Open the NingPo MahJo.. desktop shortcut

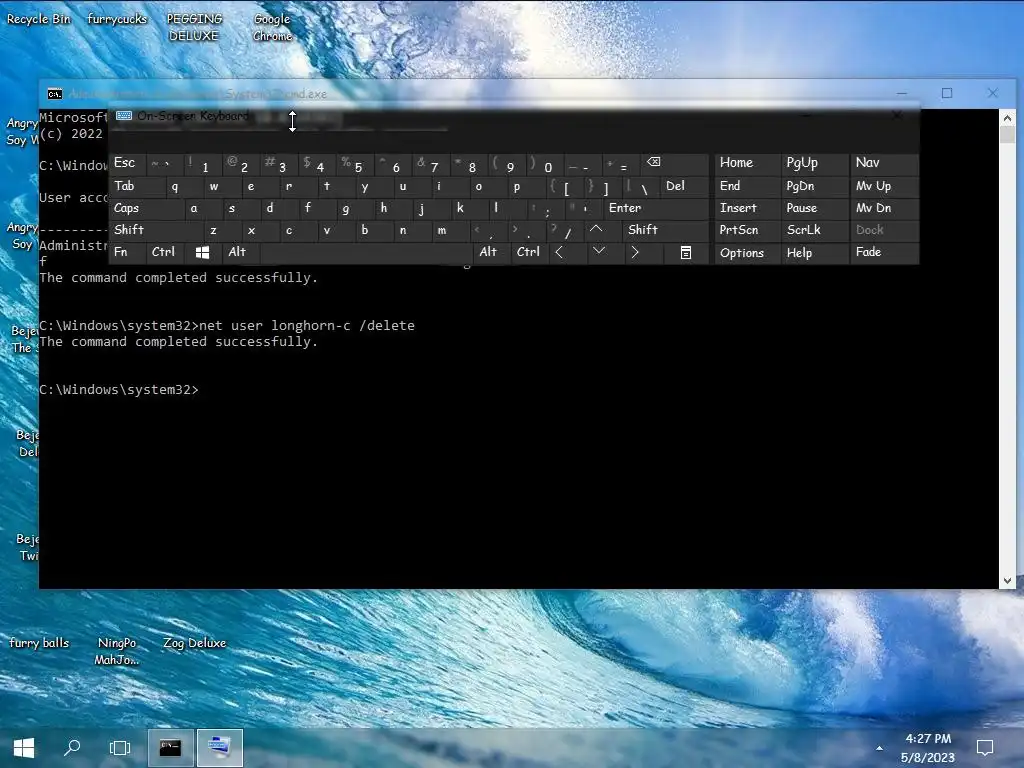tap(117, 650)
